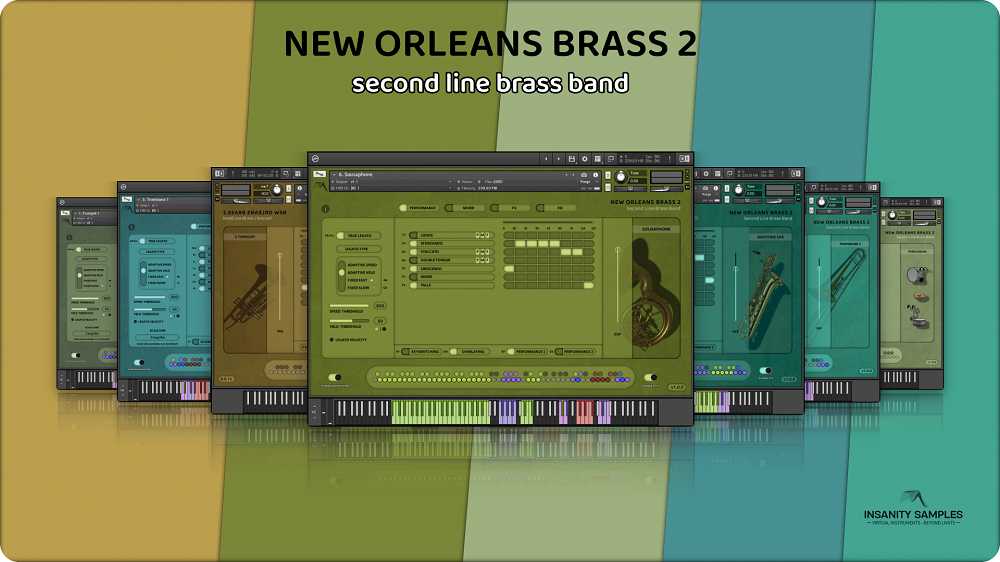This screenshot has width=1000, height=562.
Task: Click the Insanity Samples logo under wrench icon
Action: [320, 186]
